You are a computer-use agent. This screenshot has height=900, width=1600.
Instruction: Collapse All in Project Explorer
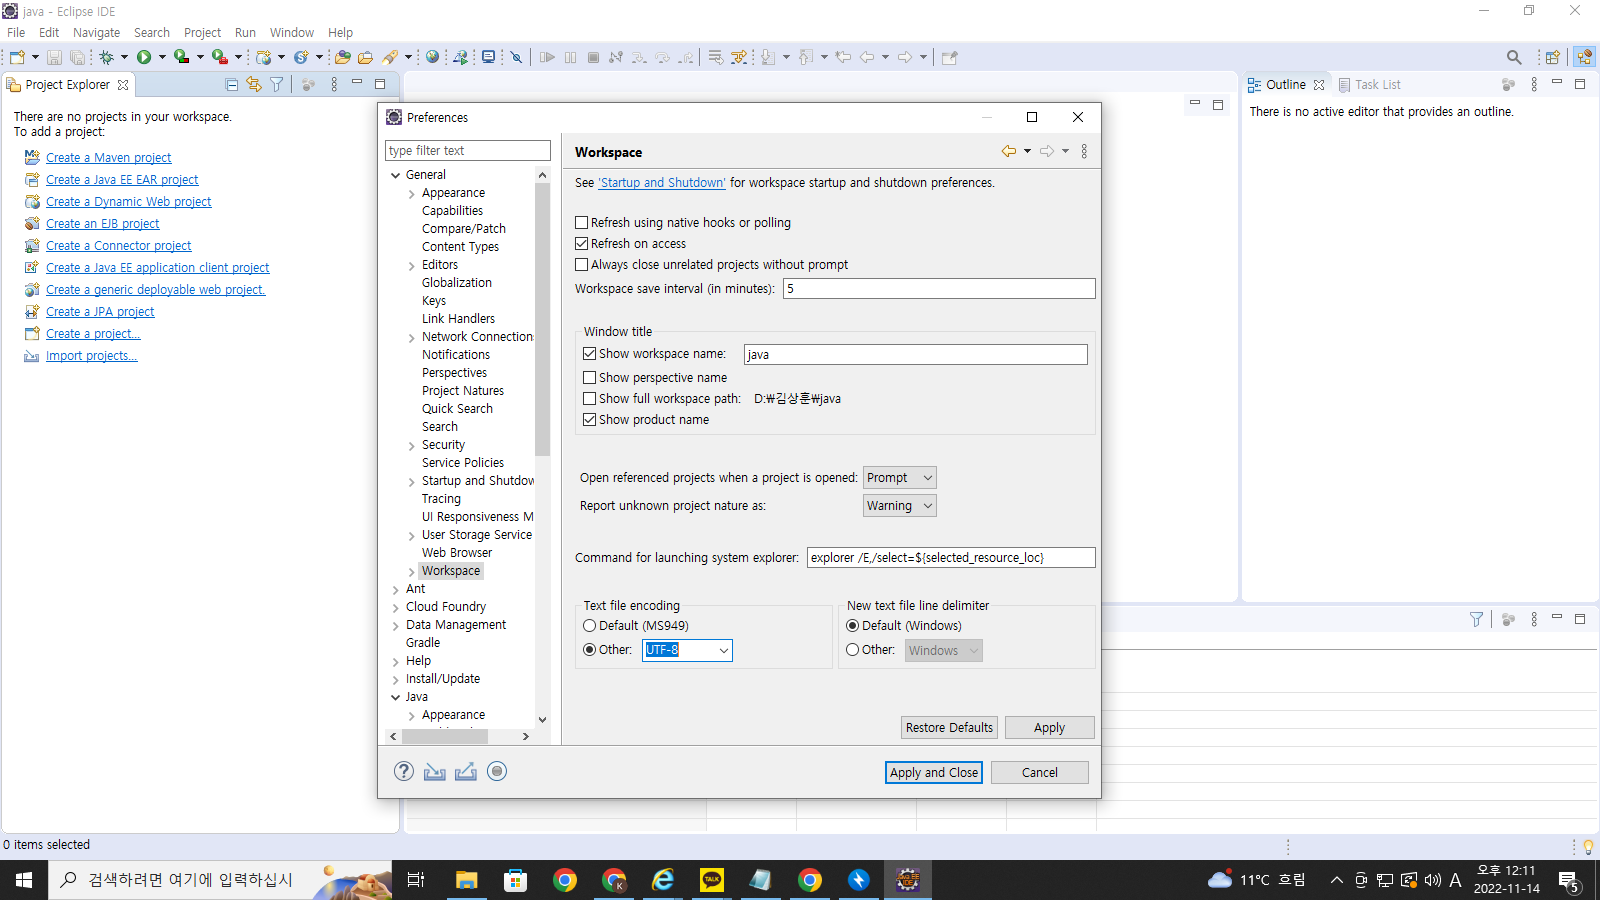tap(231, 85)
